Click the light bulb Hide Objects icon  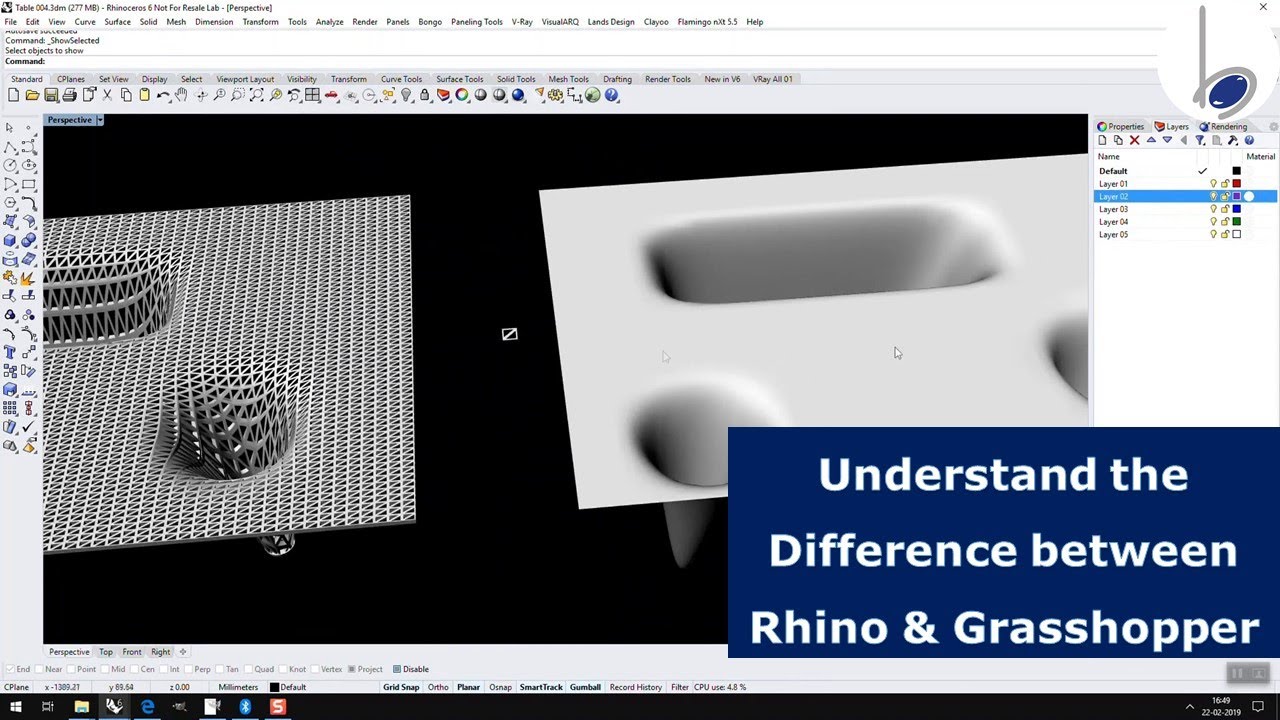[x=406, y=95]
